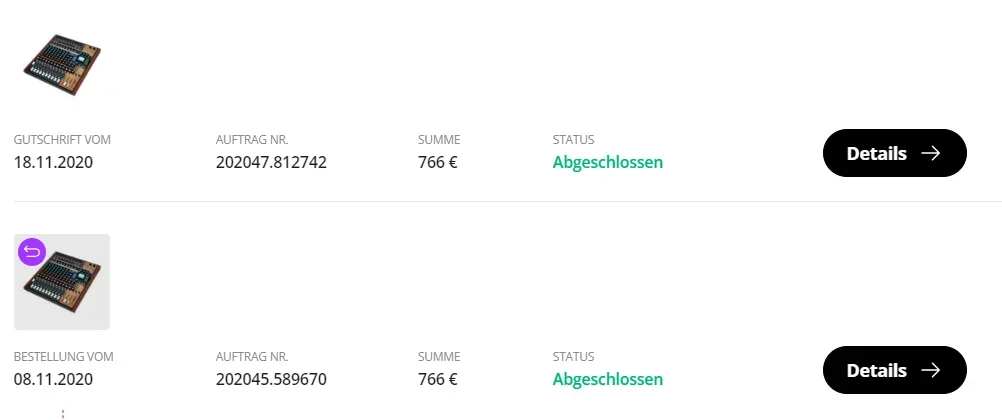Image resolution: width=1002 pixels, height=420 pixels.
Task: Click "Status" label in the 08.11.2020 order row
Action: pyautogui.click(x=573, y=357)
